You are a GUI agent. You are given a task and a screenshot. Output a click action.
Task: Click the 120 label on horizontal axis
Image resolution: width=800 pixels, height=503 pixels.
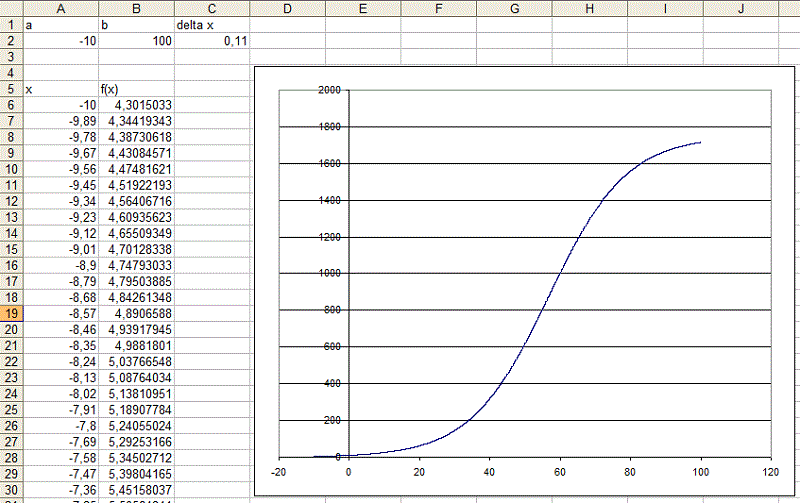pos(769,473)
